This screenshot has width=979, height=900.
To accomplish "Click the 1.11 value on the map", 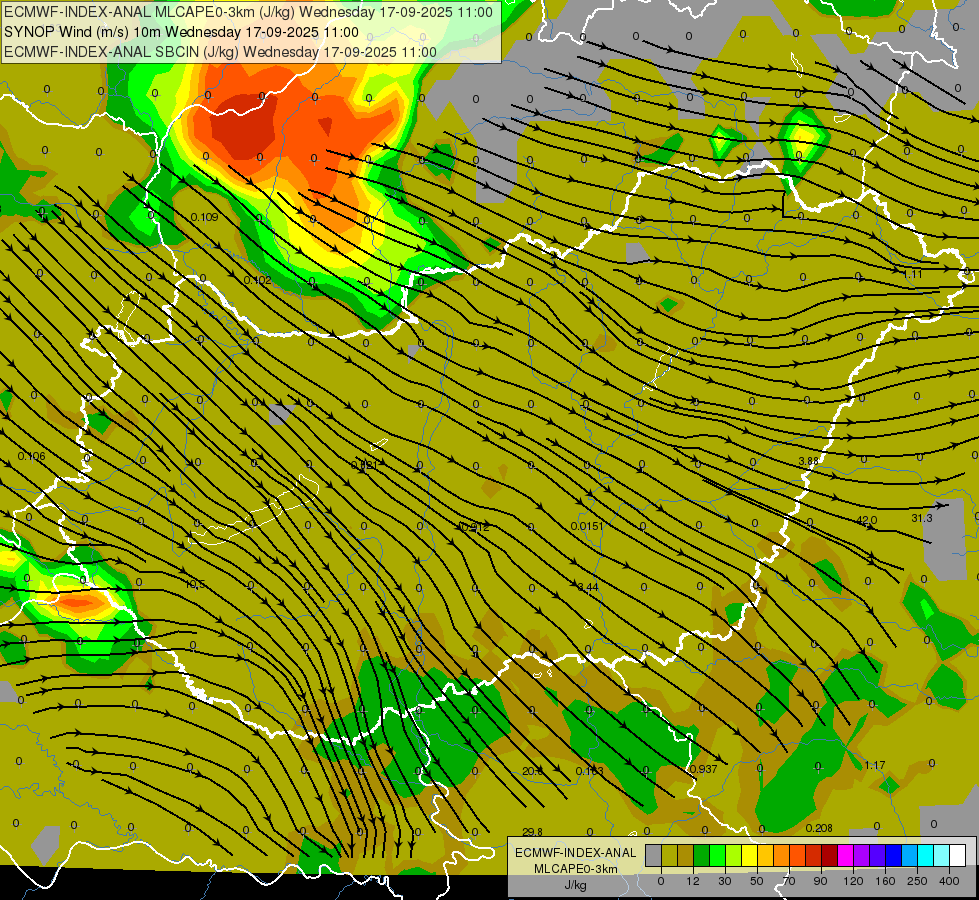I will tap(913, 274).
